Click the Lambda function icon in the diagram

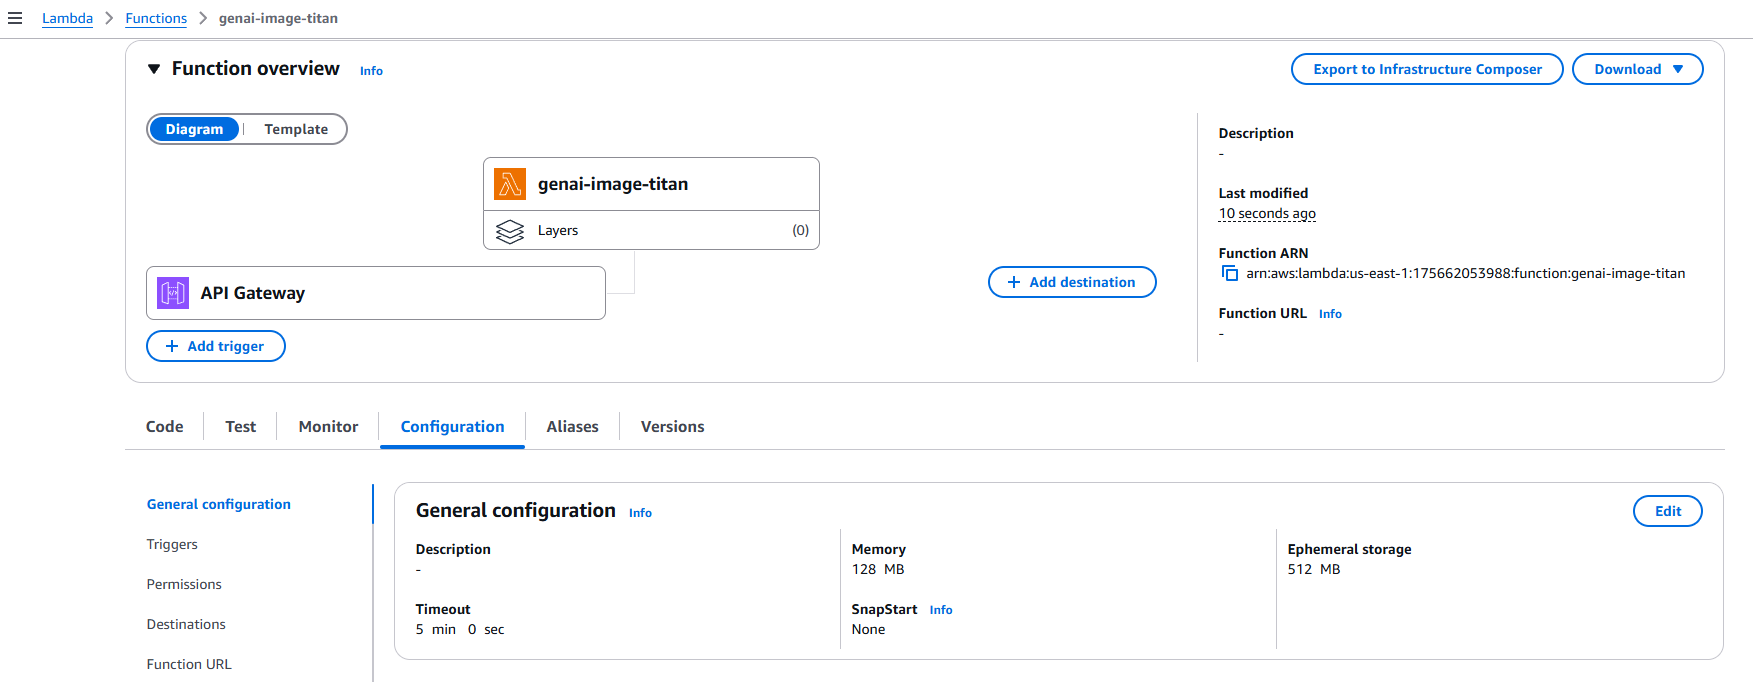pos(510,184)
